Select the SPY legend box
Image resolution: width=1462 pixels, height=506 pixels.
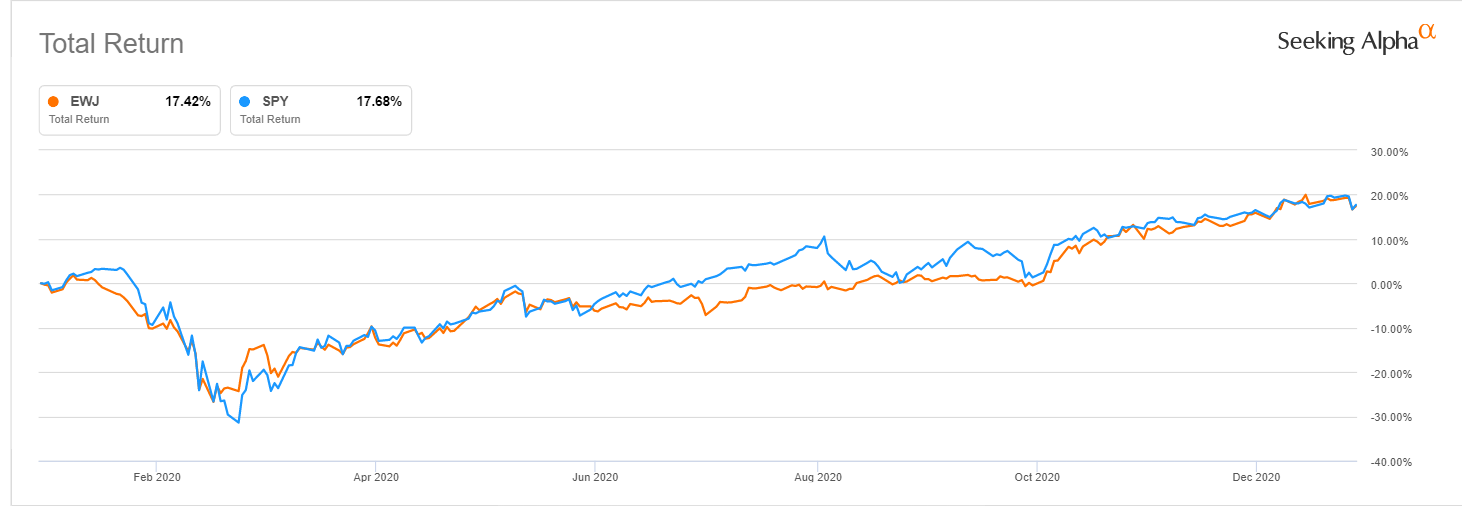pos(320,110)
